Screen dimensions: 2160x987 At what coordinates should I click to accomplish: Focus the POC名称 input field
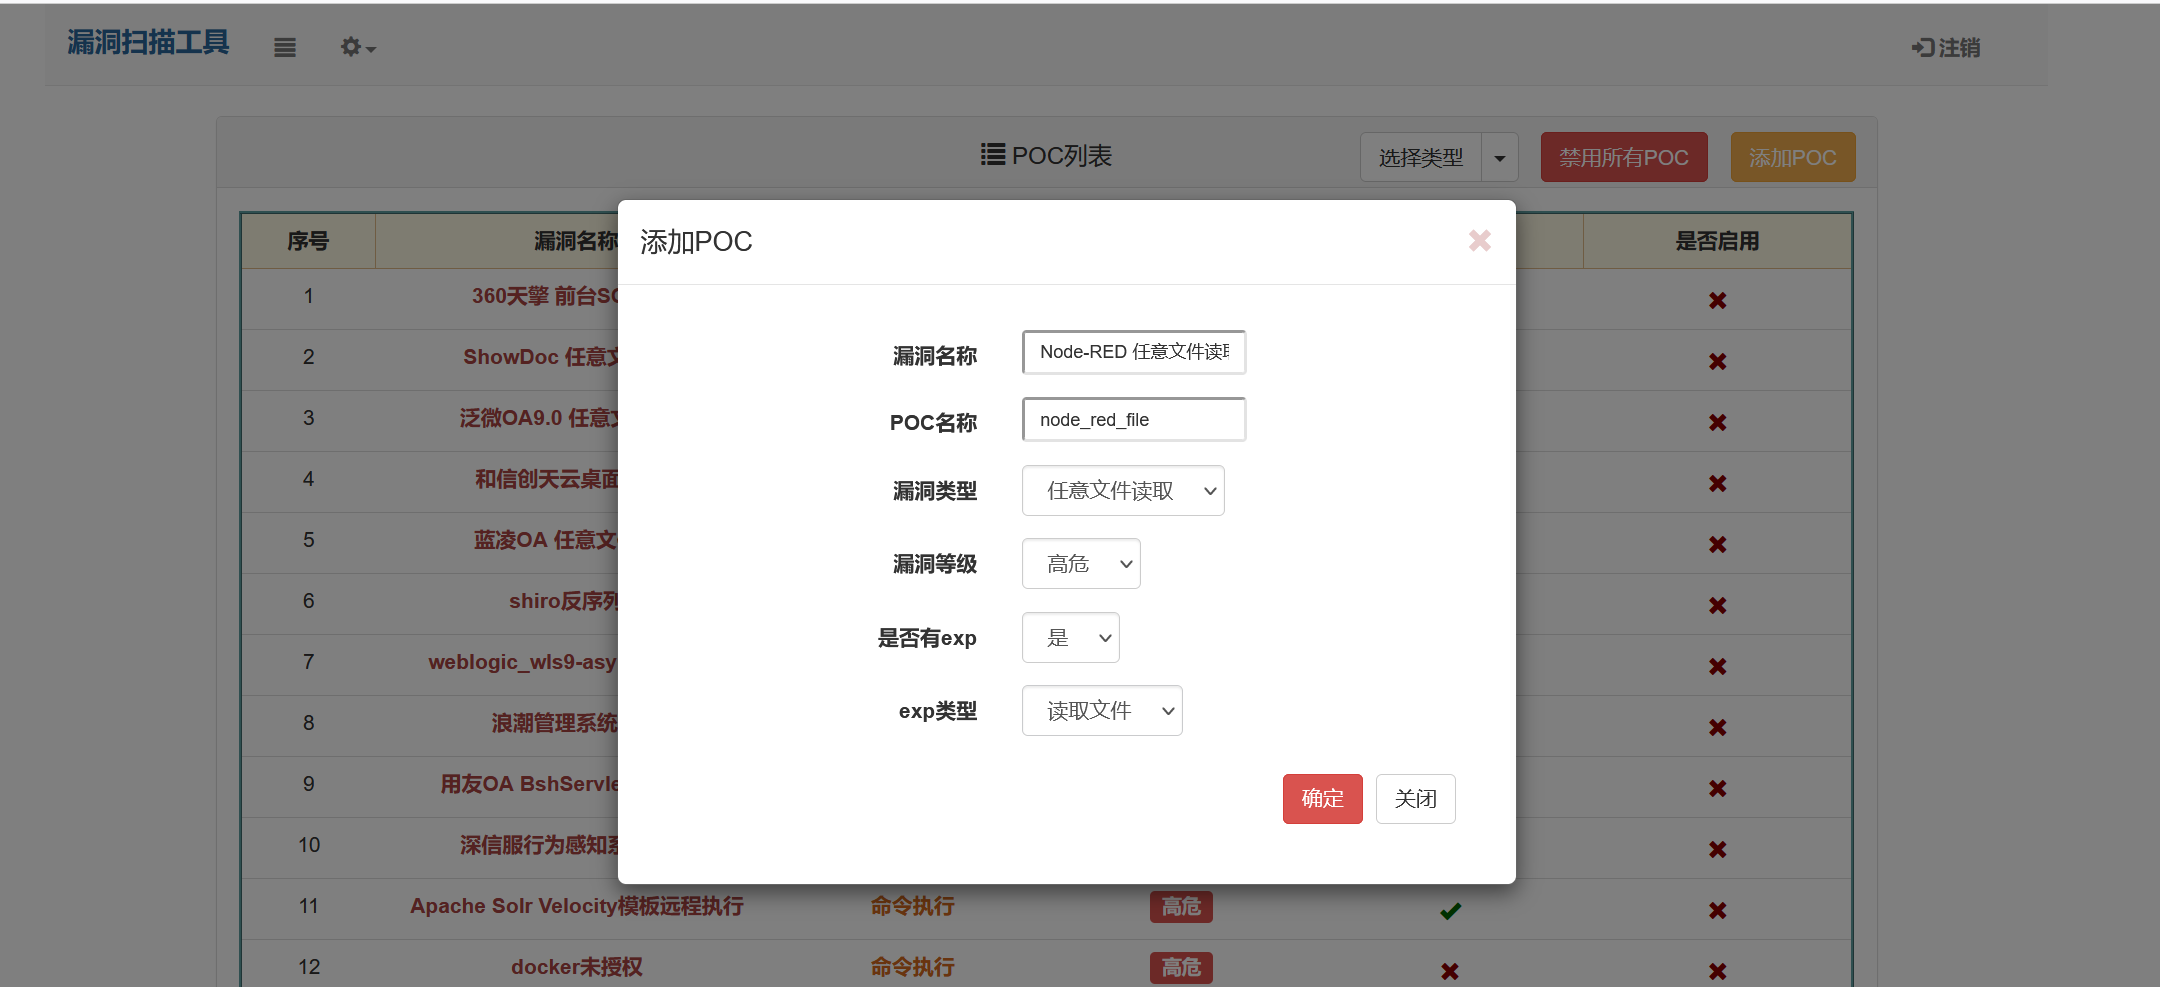pyautogui.click(x=1134, y=420)
